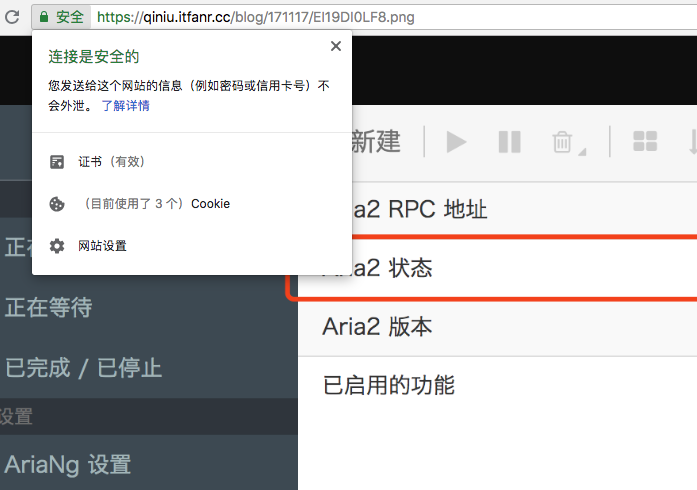This screenshot has width=697, height=490.
Task: View 证书 (有效) certificate details
Action: coord(112,162)
